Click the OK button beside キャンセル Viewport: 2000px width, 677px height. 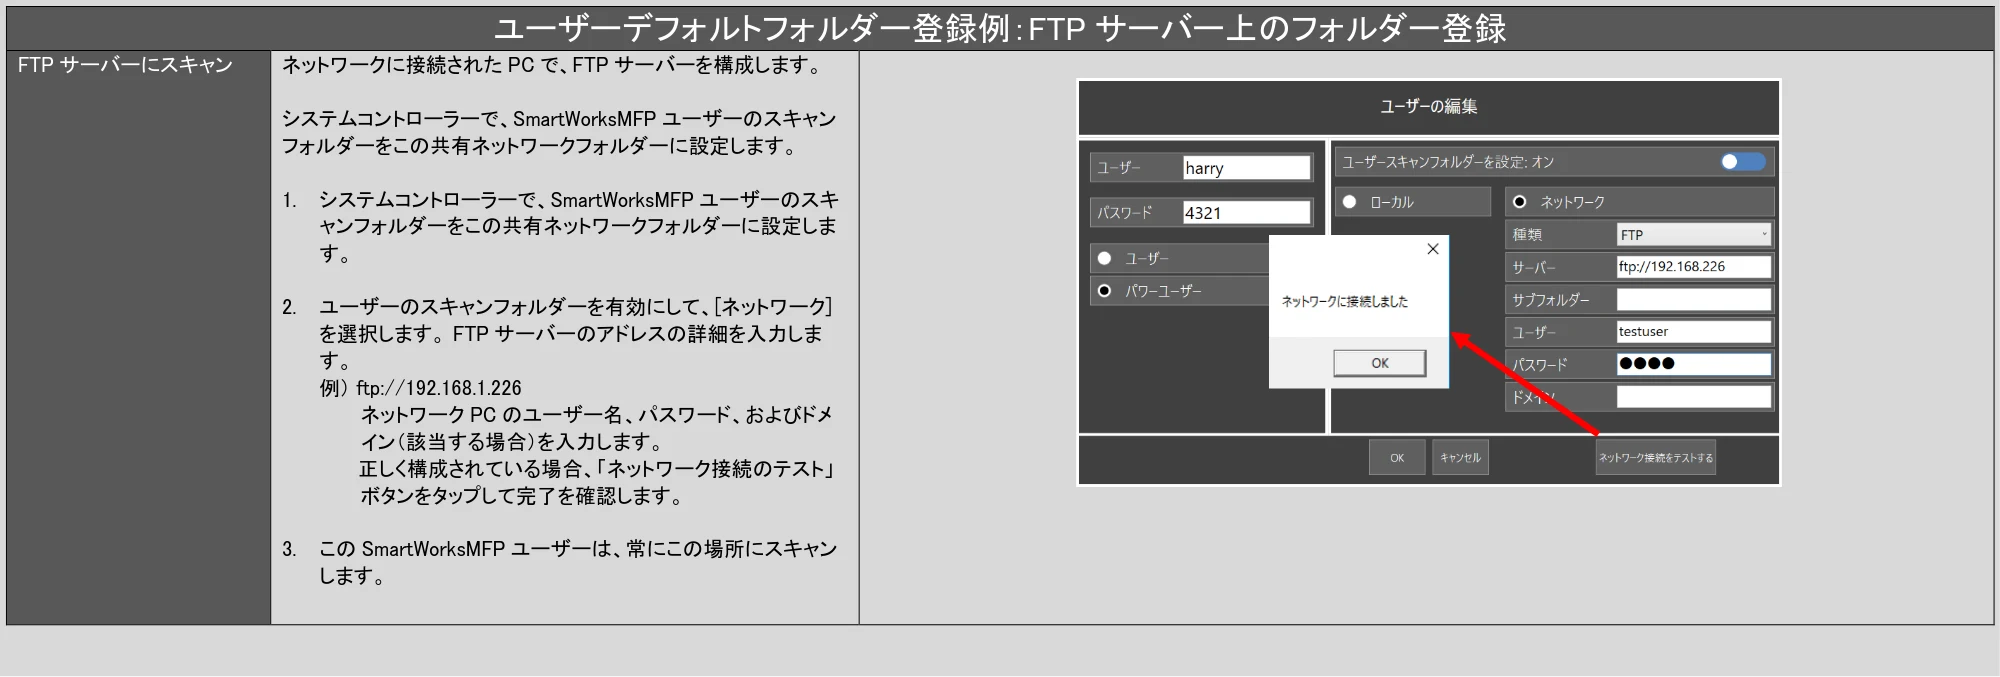click(1396, 458)
